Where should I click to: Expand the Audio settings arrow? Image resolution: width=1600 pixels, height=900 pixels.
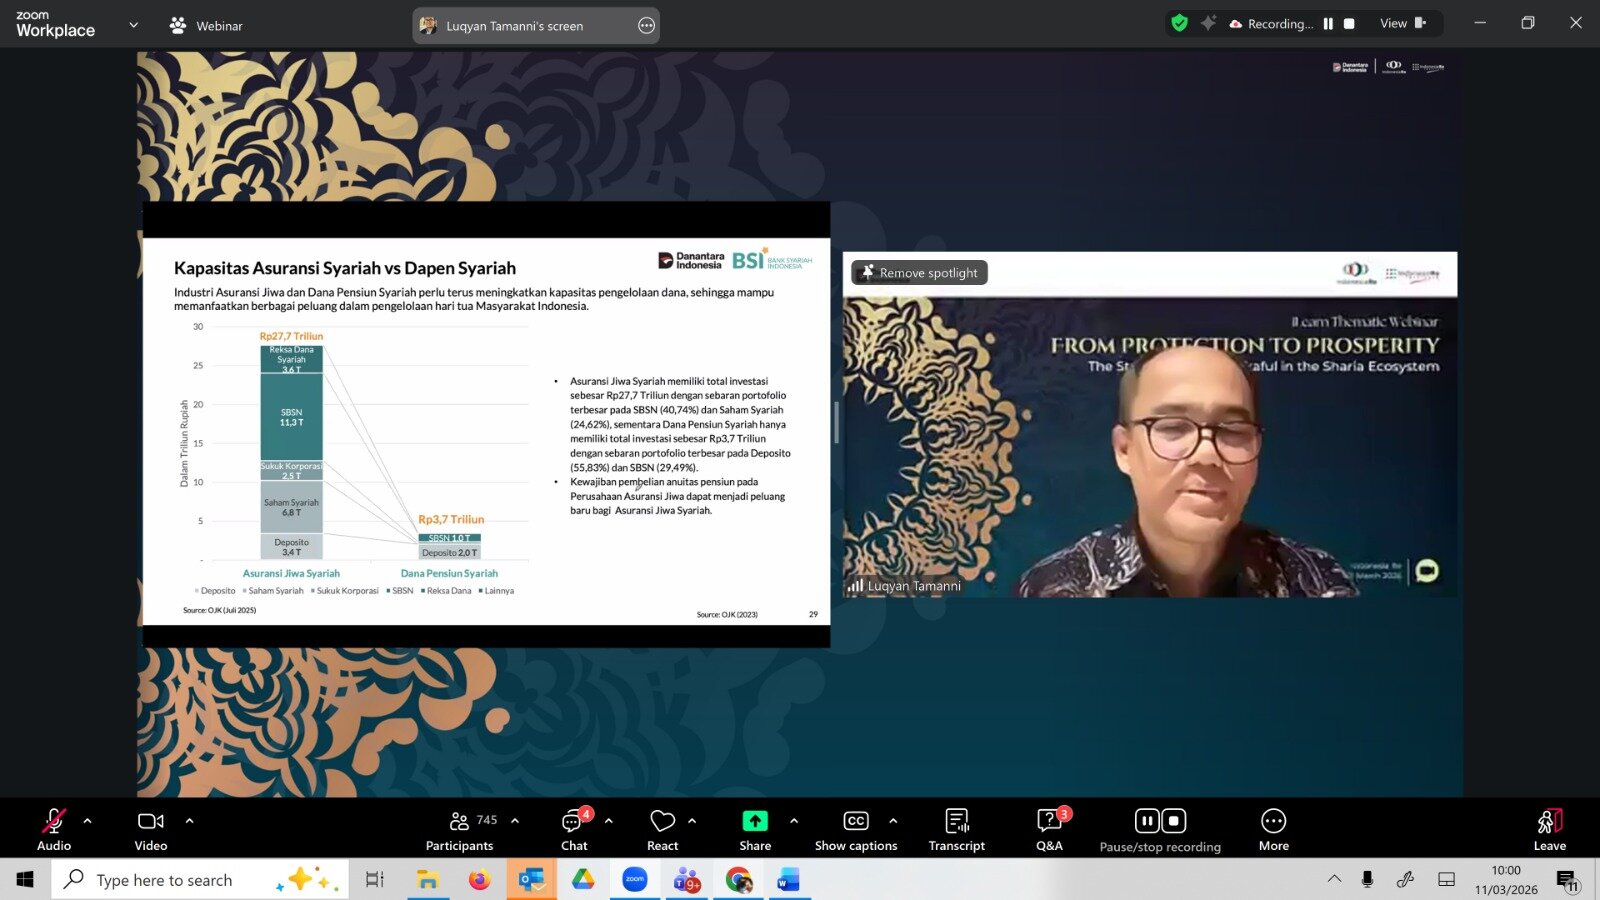pos(88,821)
